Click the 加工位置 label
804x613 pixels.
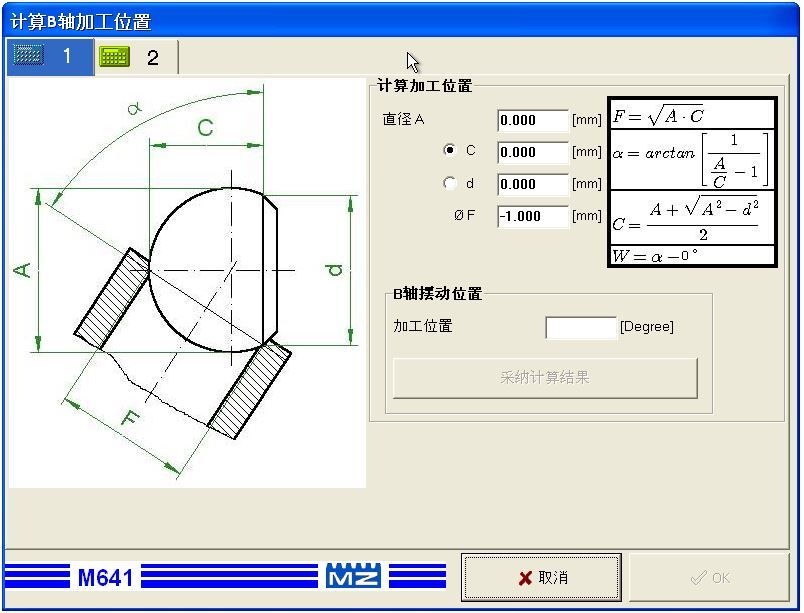click(x=423, y=326)
